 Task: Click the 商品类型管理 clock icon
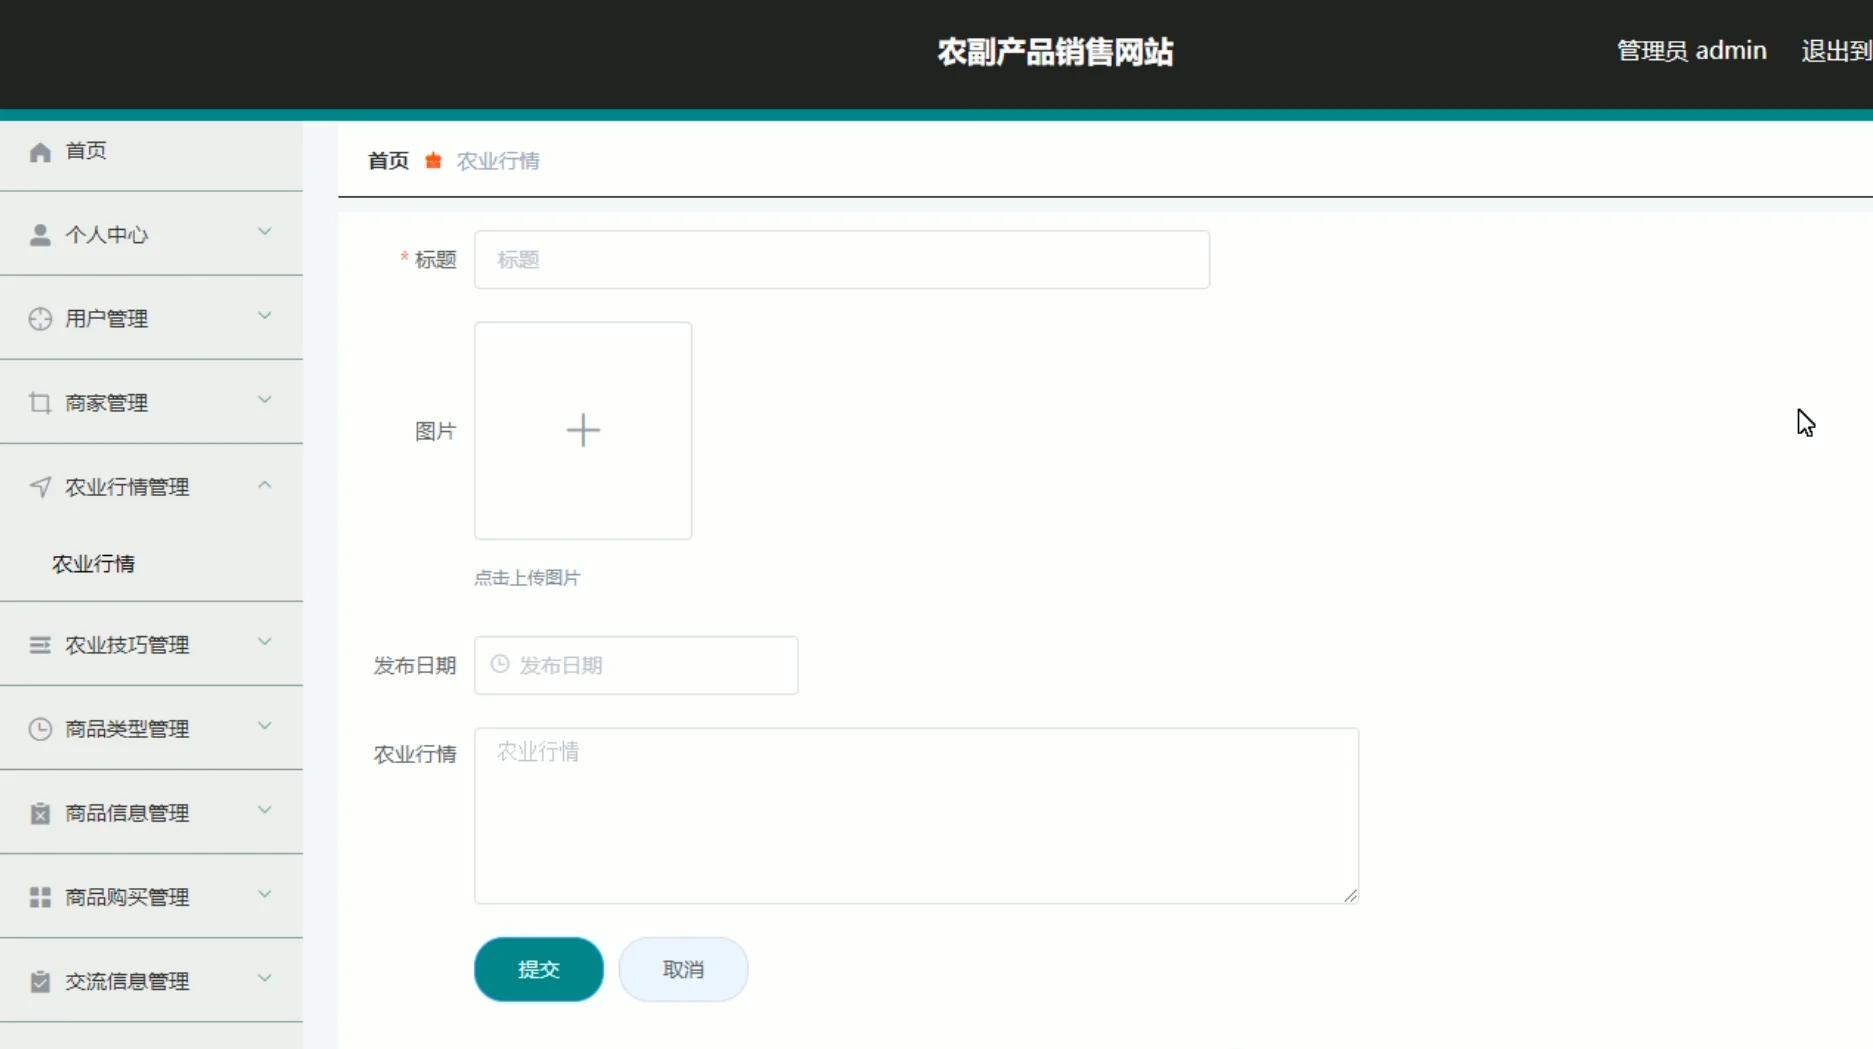point(40,728)
